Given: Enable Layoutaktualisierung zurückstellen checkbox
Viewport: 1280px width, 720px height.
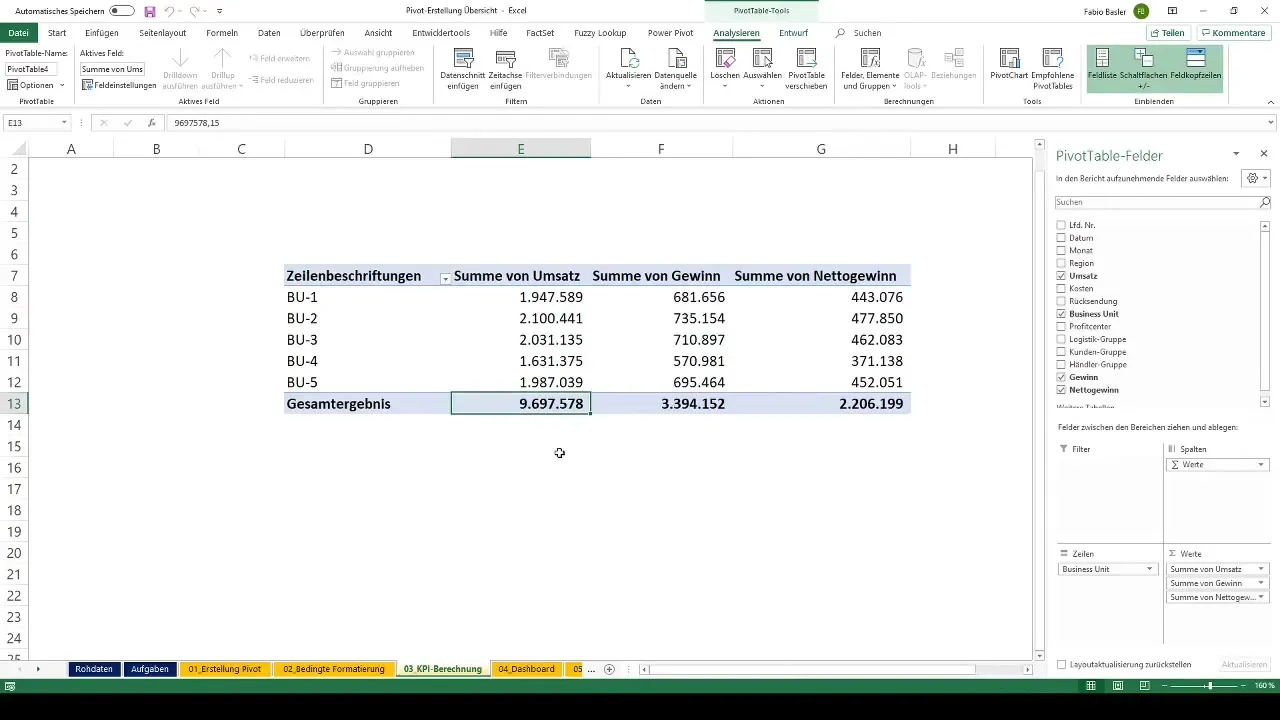Looking at the screenshot, I should point(1062,664).
